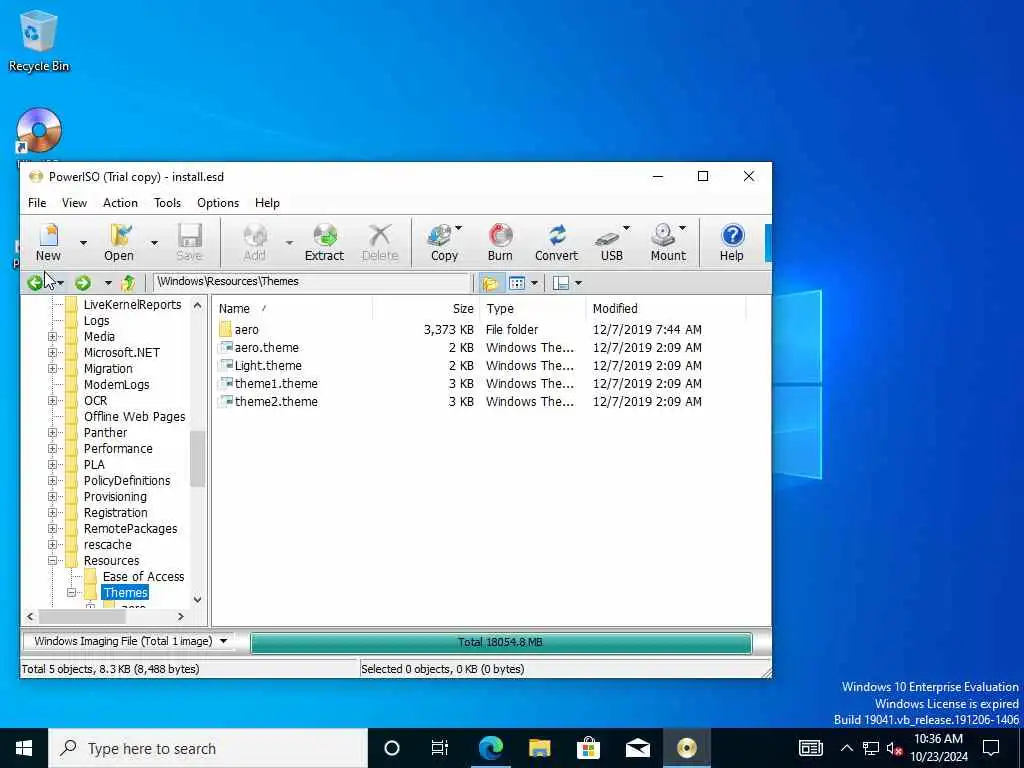
Task: Click the Copy disc toolbar icon
Action: [x=443, y=242]
